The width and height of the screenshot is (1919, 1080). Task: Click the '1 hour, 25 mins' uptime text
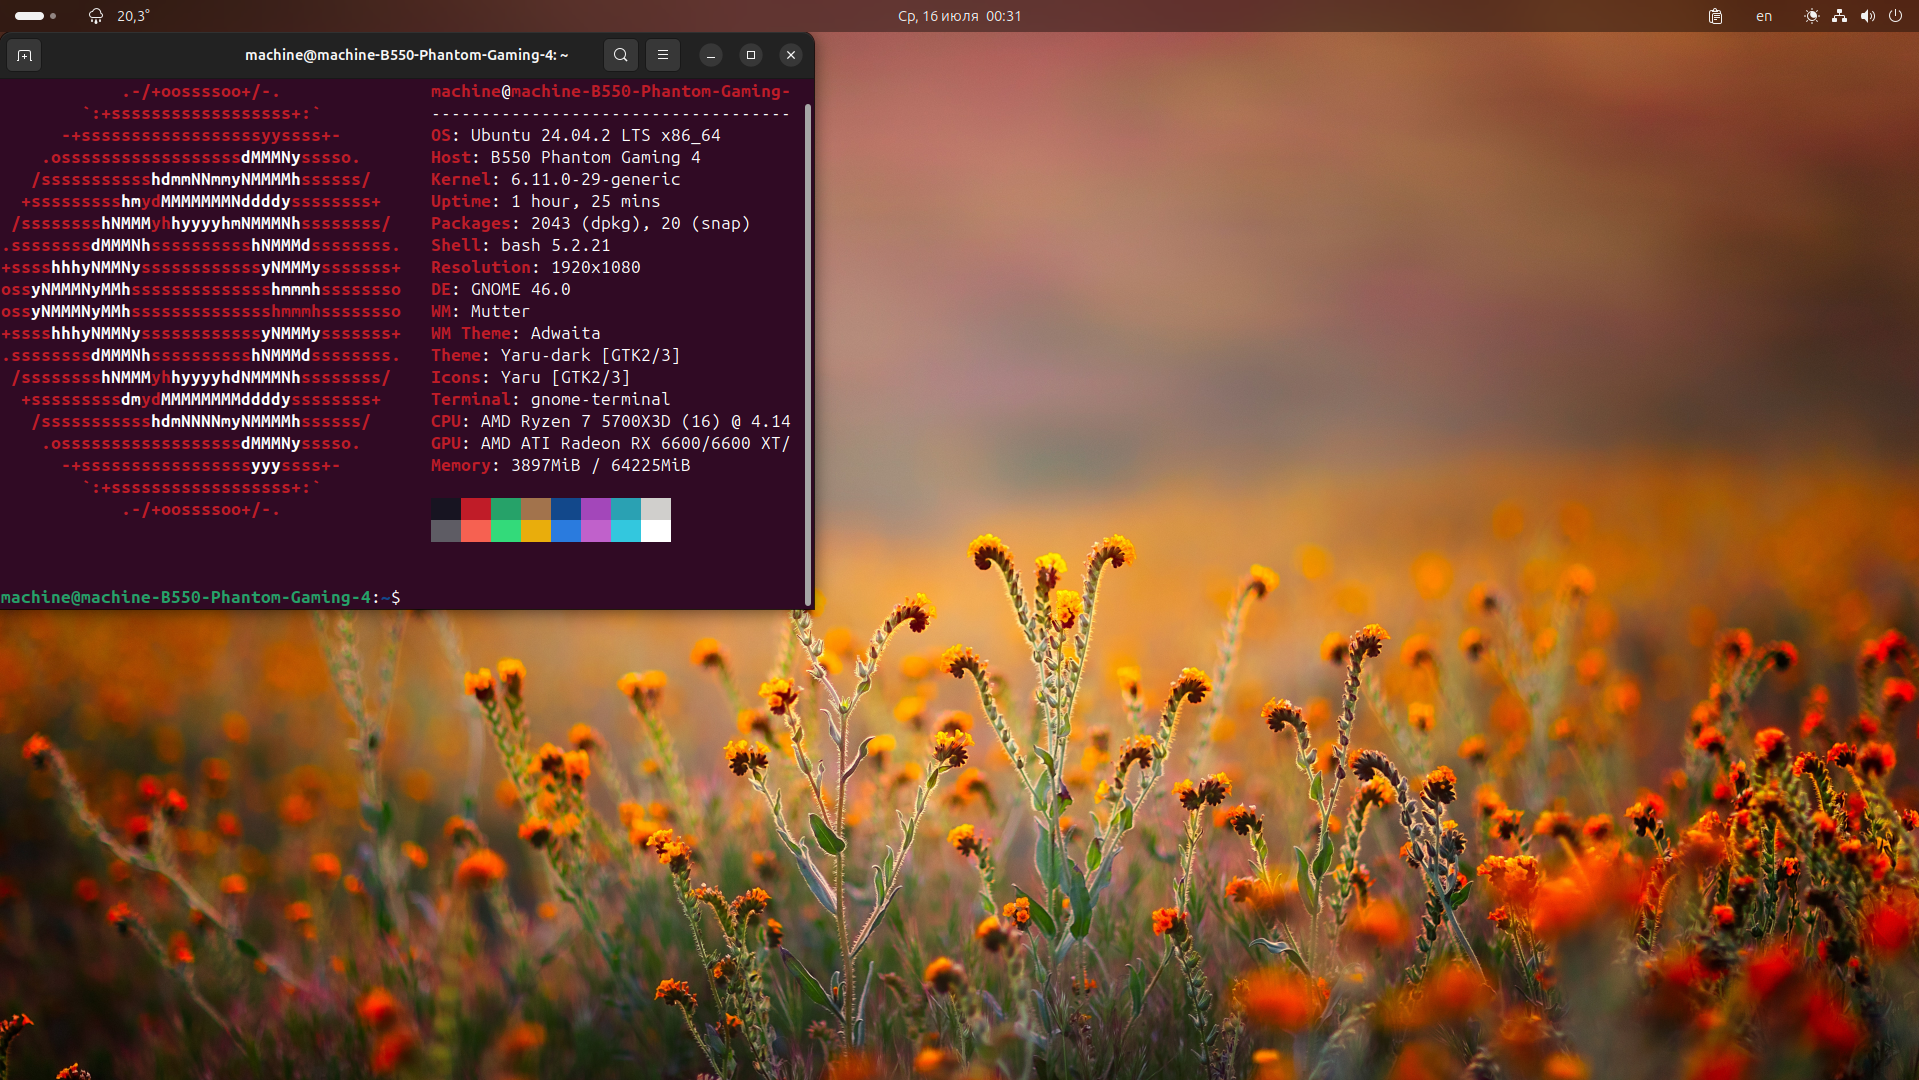[586, 201]
